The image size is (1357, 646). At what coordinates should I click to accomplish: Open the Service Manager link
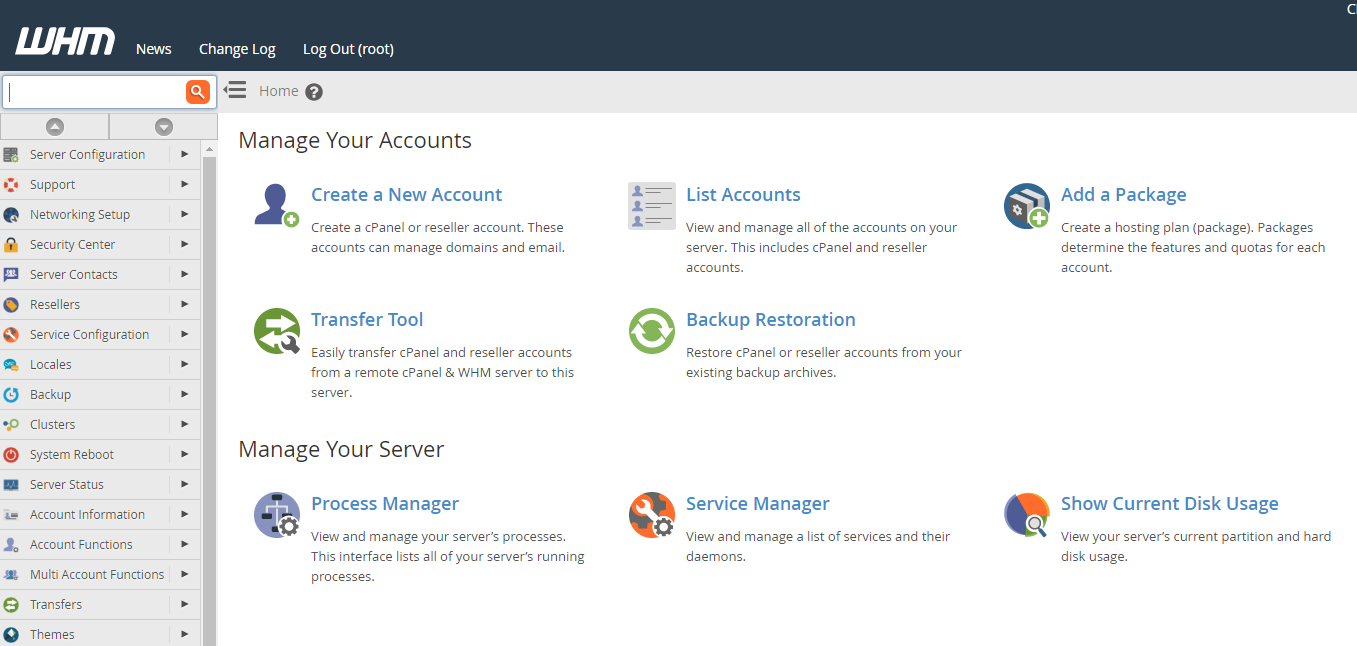(x=758, y=504)
